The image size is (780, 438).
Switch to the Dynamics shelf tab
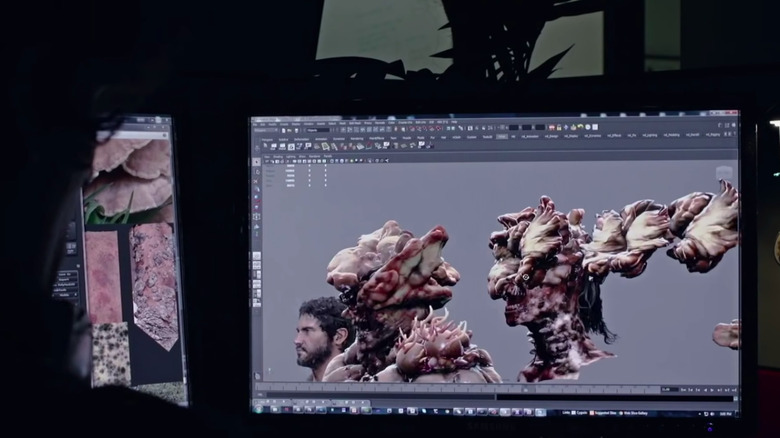pos(339,139)
